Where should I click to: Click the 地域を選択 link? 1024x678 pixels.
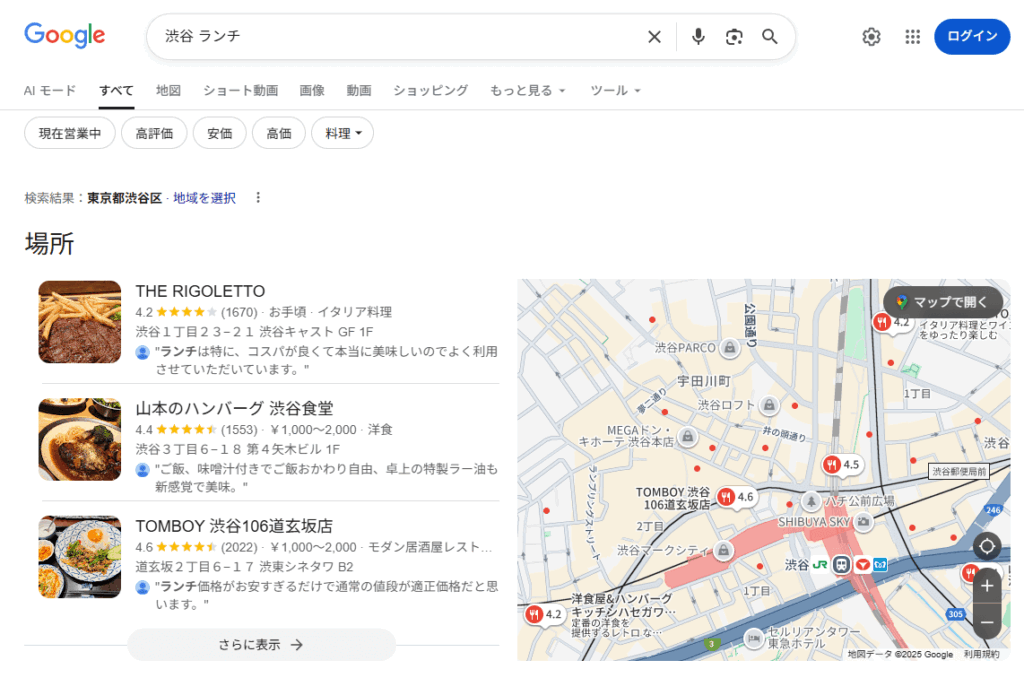pos(204,198)
